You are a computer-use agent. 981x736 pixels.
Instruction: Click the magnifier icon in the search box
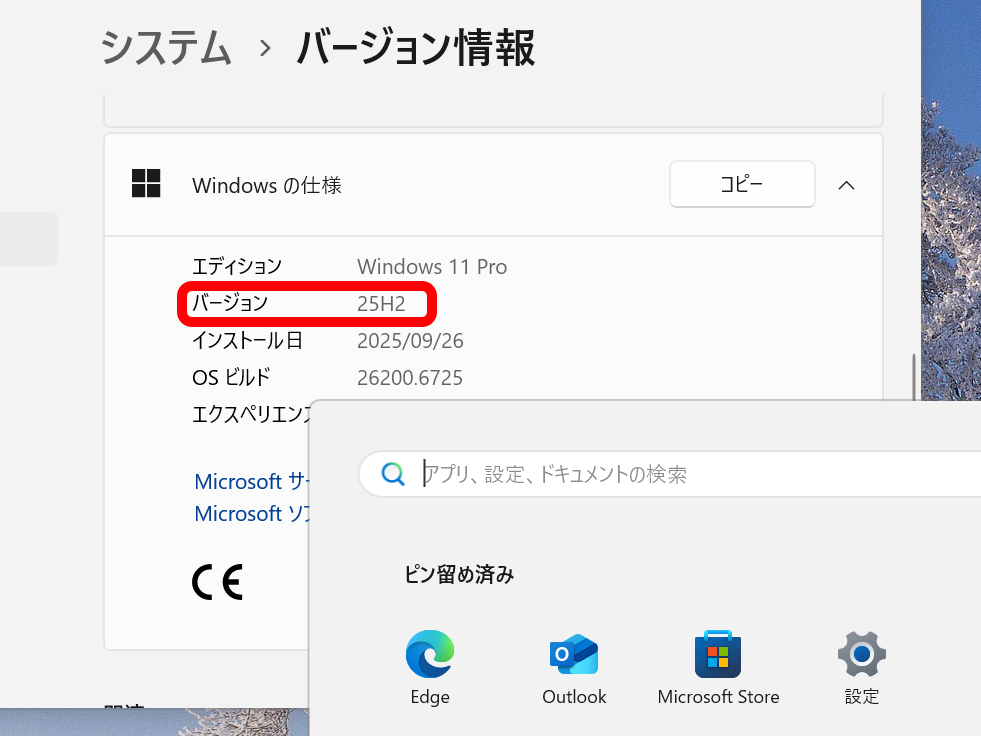click(393, 473)
